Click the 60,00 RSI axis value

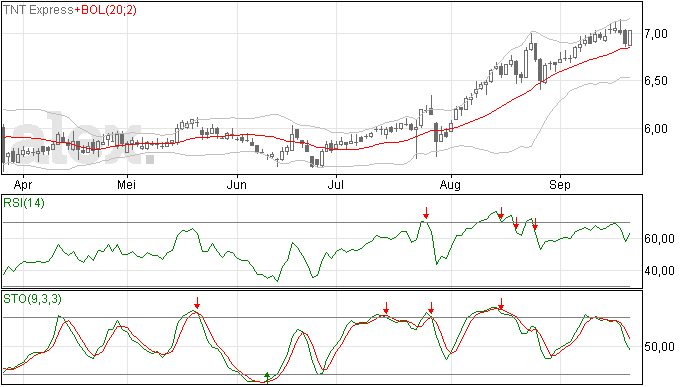659,239
